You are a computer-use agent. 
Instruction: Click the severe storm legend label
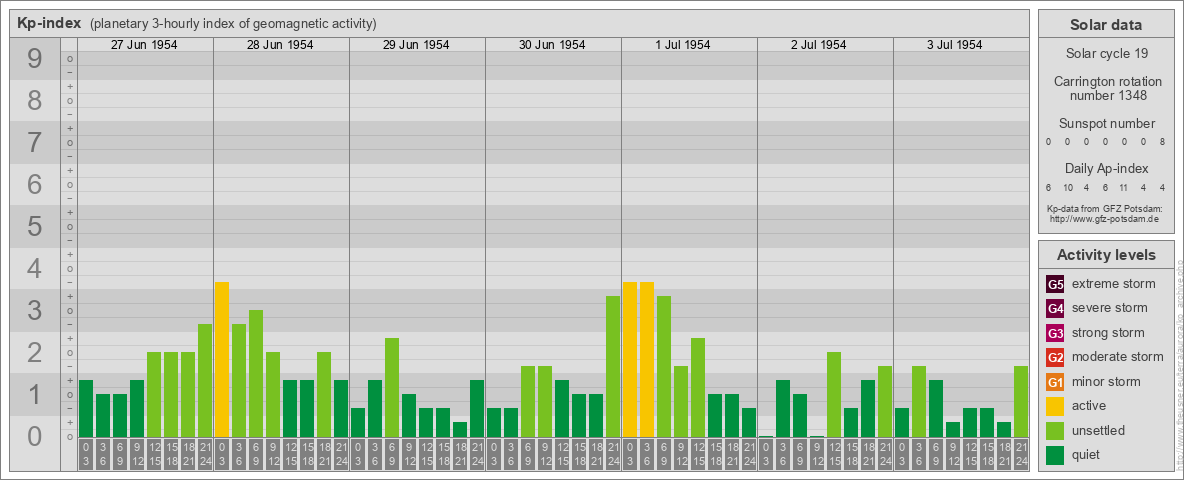point(1110,308)
